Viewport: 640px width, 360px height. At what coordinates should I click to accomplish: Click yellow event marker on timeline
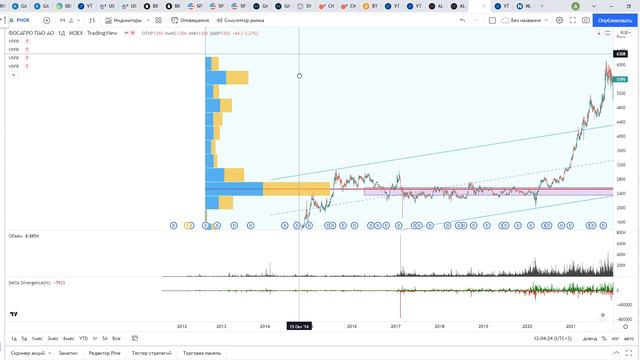(188, 225)
